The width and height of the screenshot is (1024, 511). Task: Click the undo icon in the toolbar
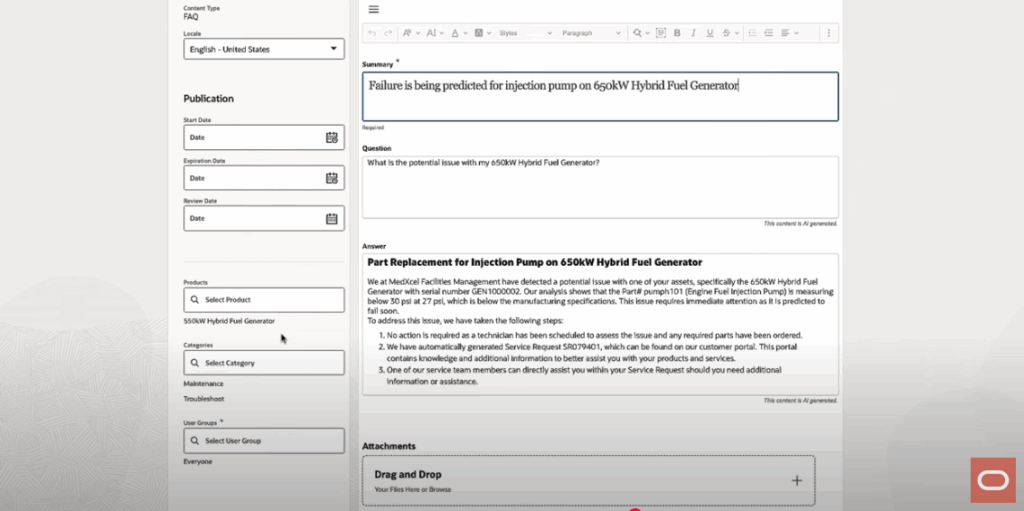pyautogui.click(x=373, y=33)
